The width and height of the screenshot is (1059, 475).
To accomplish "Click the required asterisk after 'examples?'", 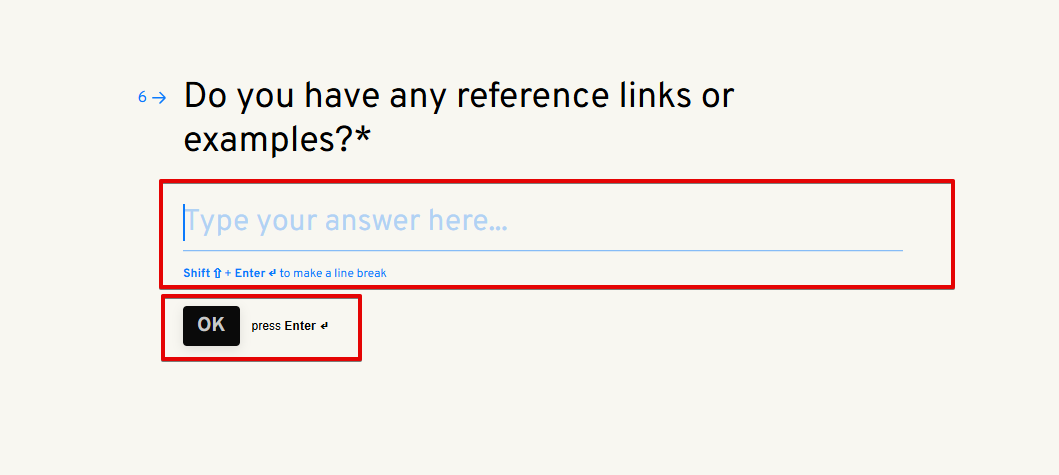I will coord(362,140).
